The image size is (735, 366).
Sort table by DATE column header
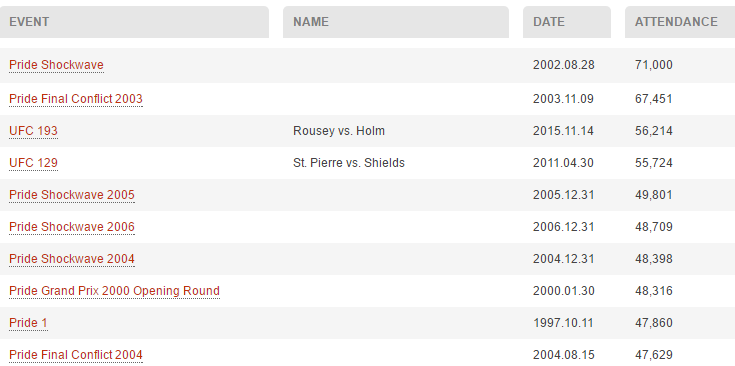(567, 22)
